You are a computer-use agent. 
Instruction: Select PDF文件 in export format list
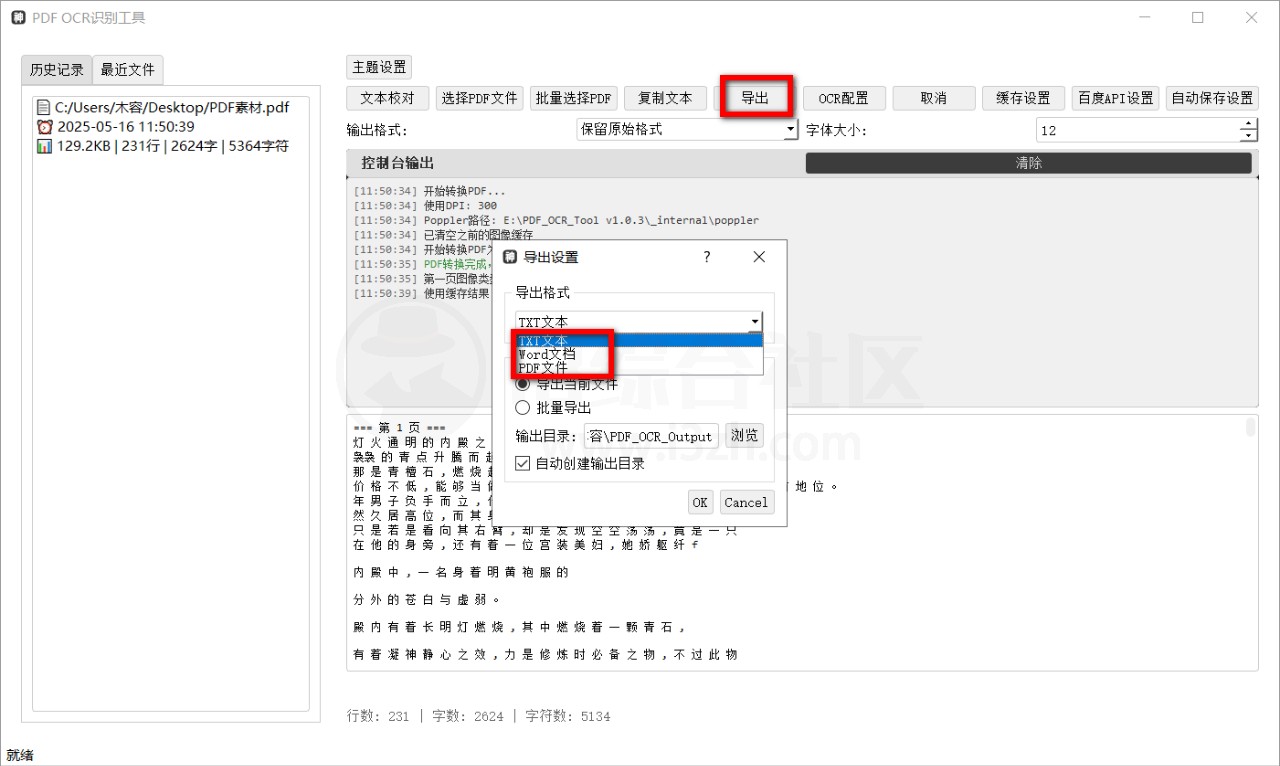(x=639, y=368)
